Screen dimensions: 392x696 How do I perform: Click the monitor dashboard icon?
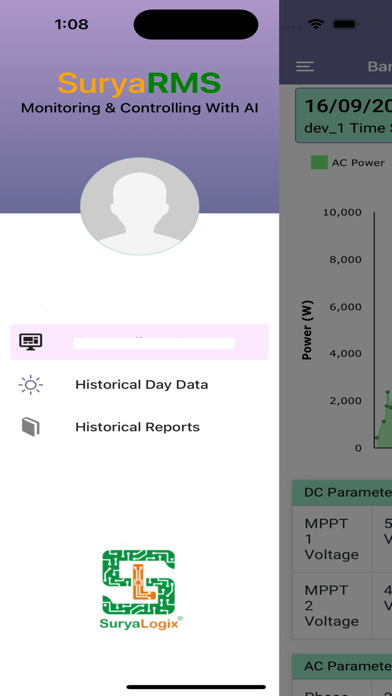pyautogui.click(x=31, y=341)
